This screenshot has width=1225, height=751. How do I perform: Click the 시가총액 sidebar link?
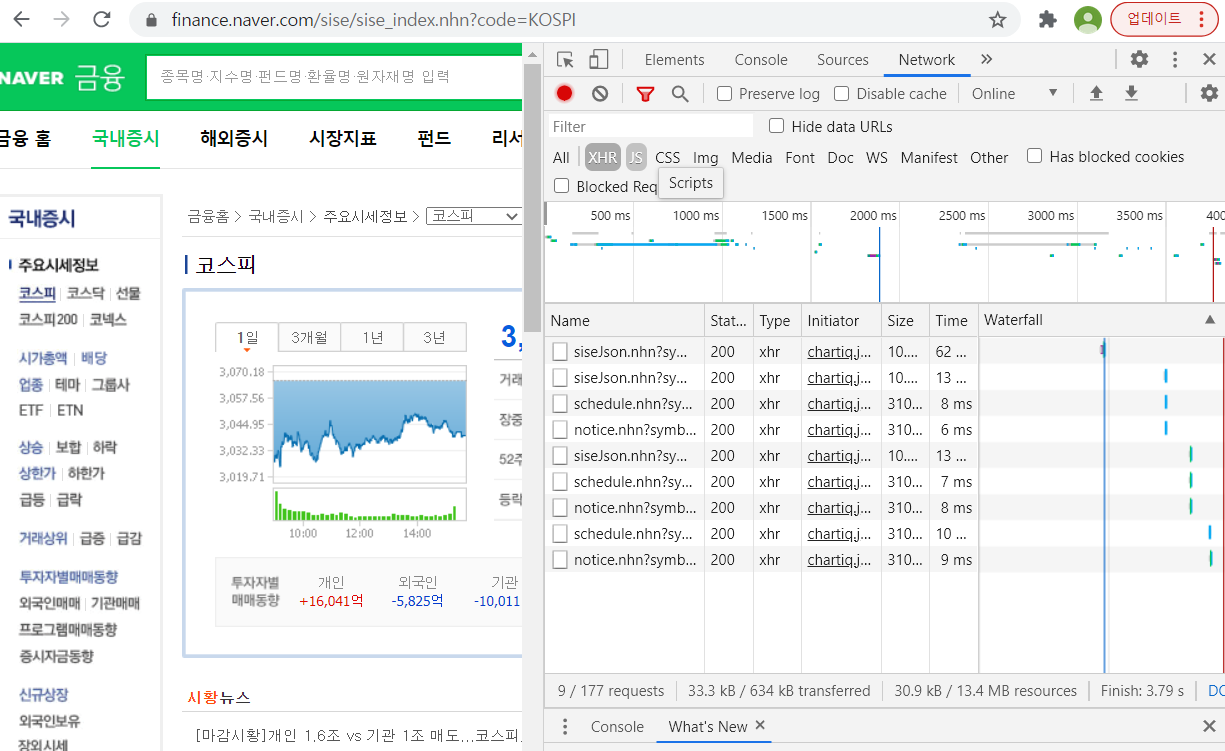[x=43, y=358]
